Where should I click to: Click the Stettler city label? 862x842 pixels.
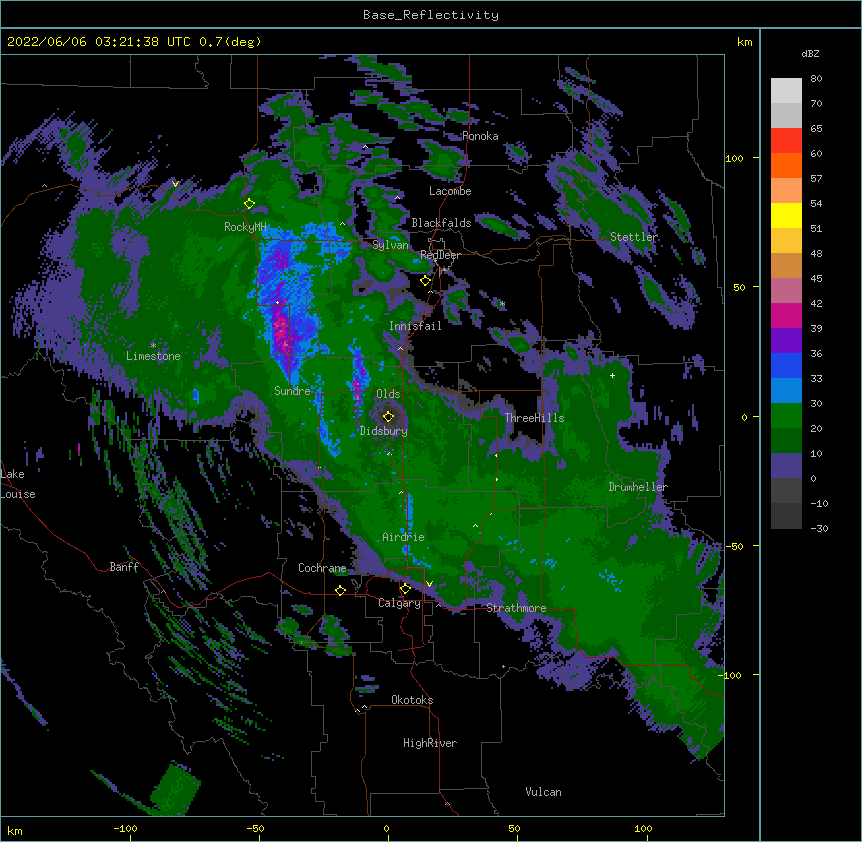pyautogui.click(x=634, y=237)
